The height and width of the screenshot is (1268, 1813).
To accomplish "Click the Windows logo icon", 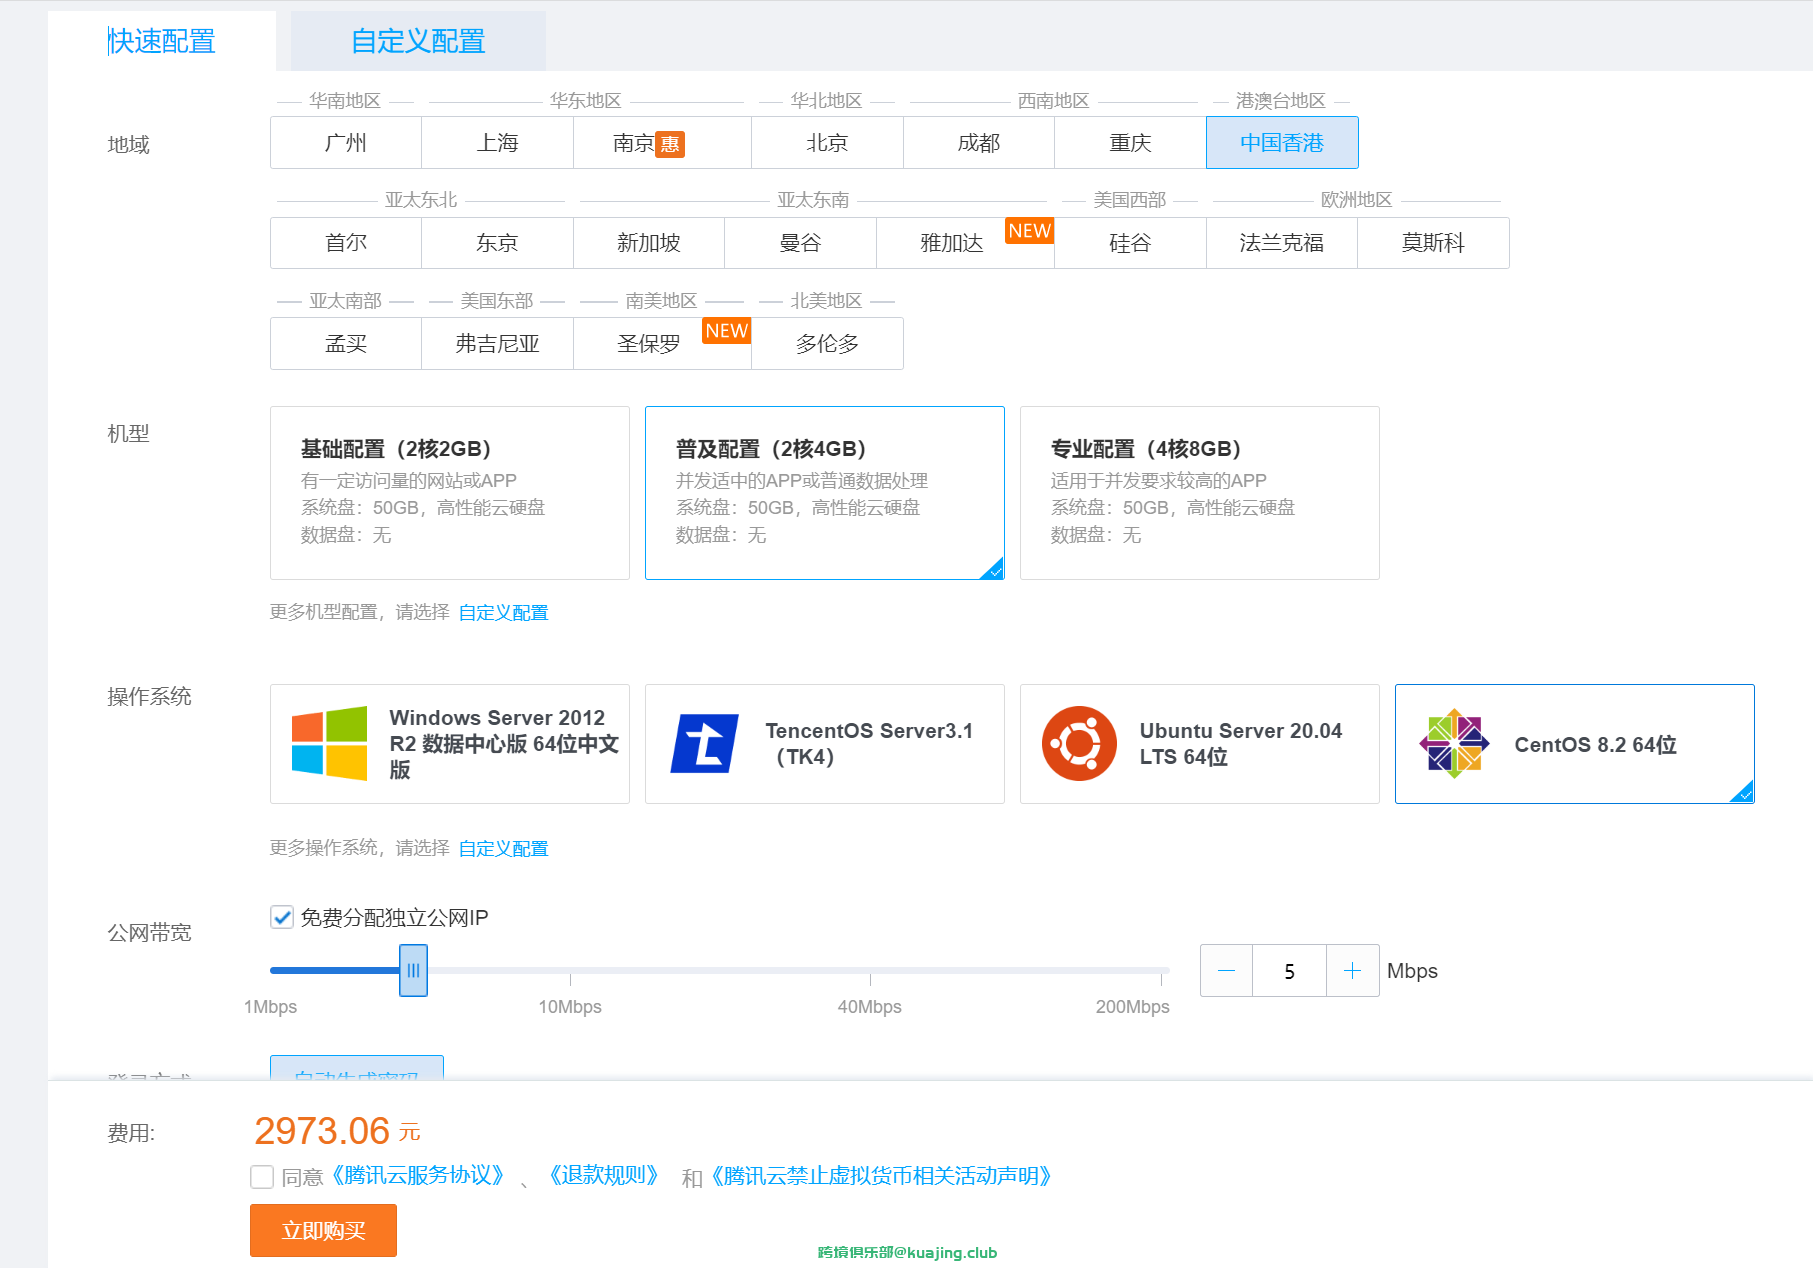I will (x=329, y=744).
